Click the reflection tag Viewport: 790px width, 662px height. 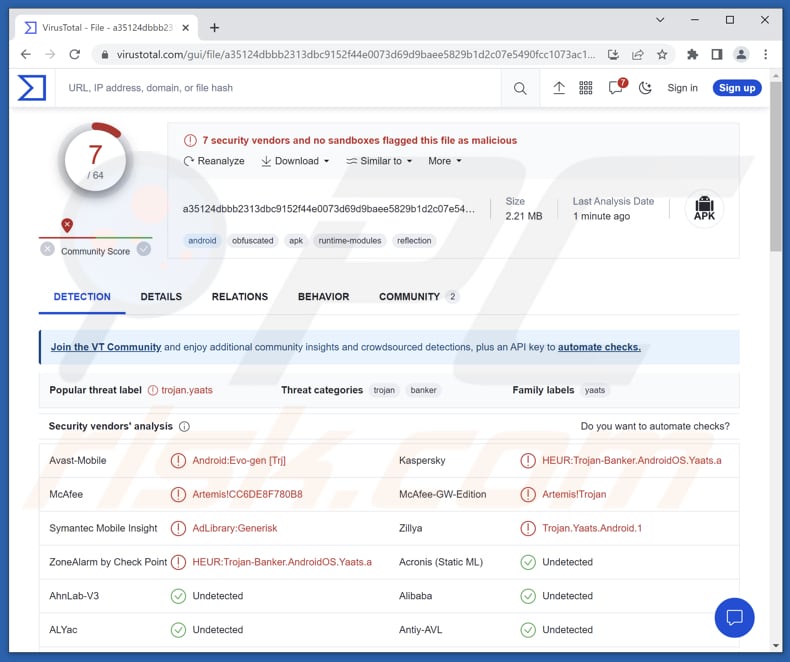point(414,241)
